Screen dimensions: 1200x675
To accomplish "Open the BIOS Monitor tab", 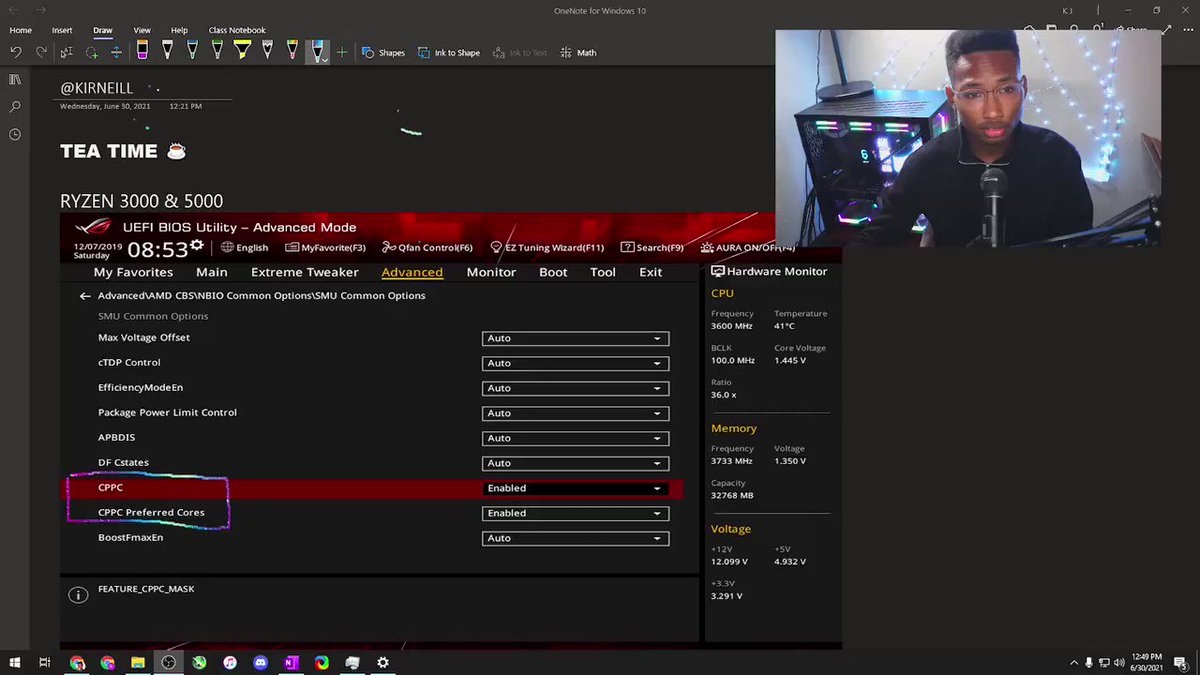I will [x=491, y=272].
